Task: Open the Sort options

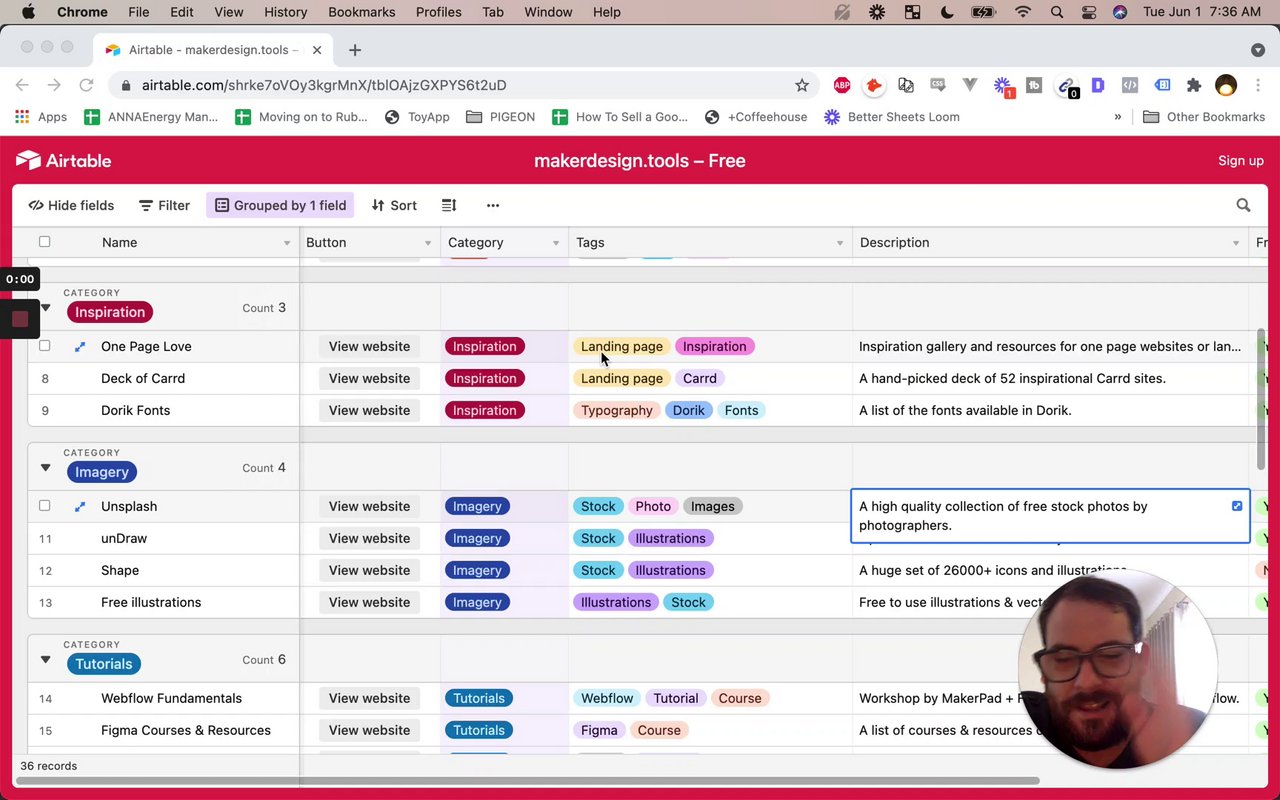Action: [x=394, y=205]
